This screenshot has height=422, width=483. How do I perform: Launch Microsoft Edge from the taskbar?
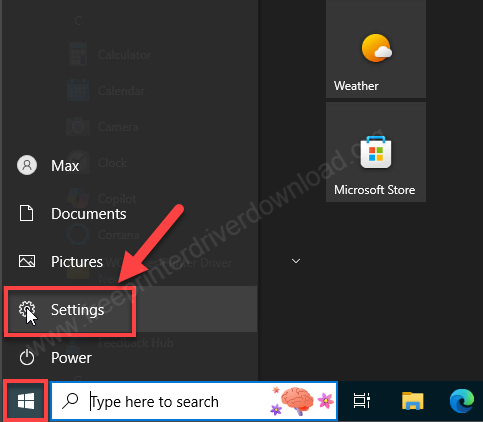pos(462,401)
